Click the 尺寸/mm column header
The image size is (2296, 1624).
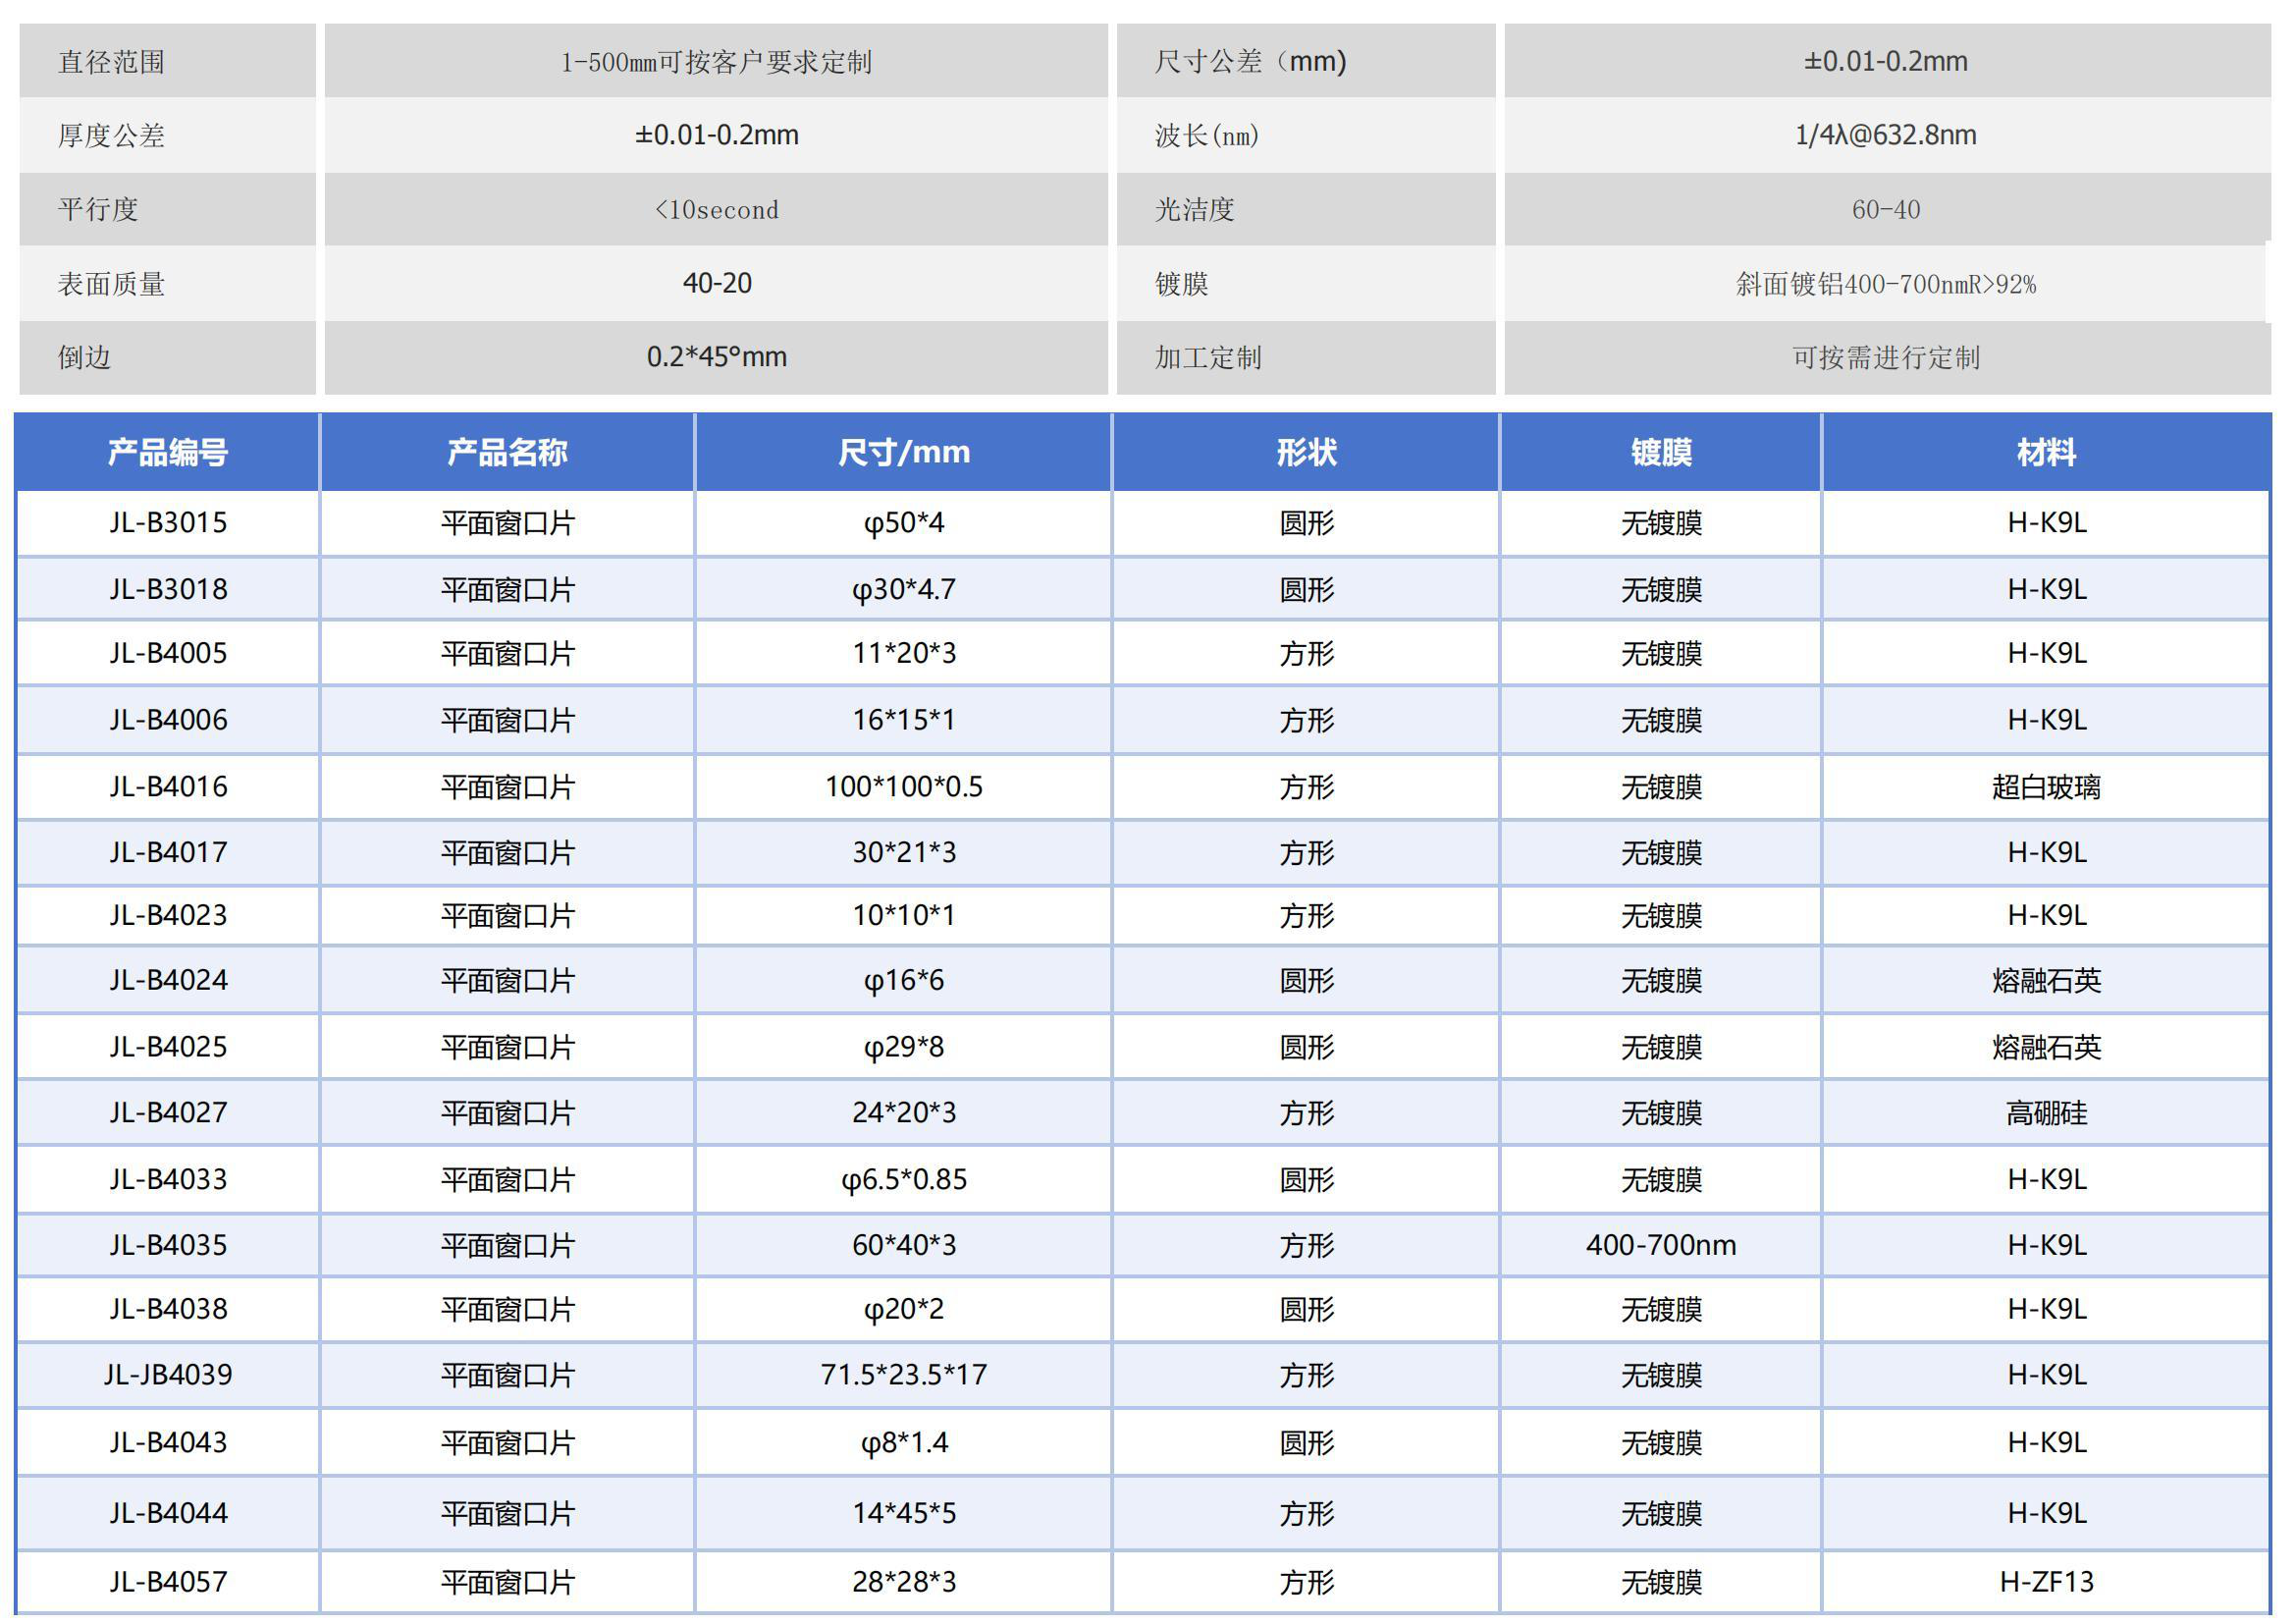903,452
